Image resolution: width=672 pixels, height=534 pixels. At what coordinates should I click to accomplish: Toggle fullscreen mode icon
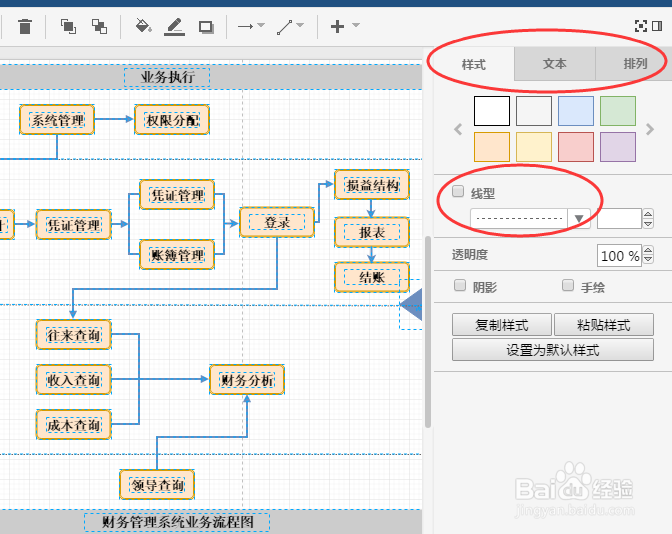[x=641, y=26]
